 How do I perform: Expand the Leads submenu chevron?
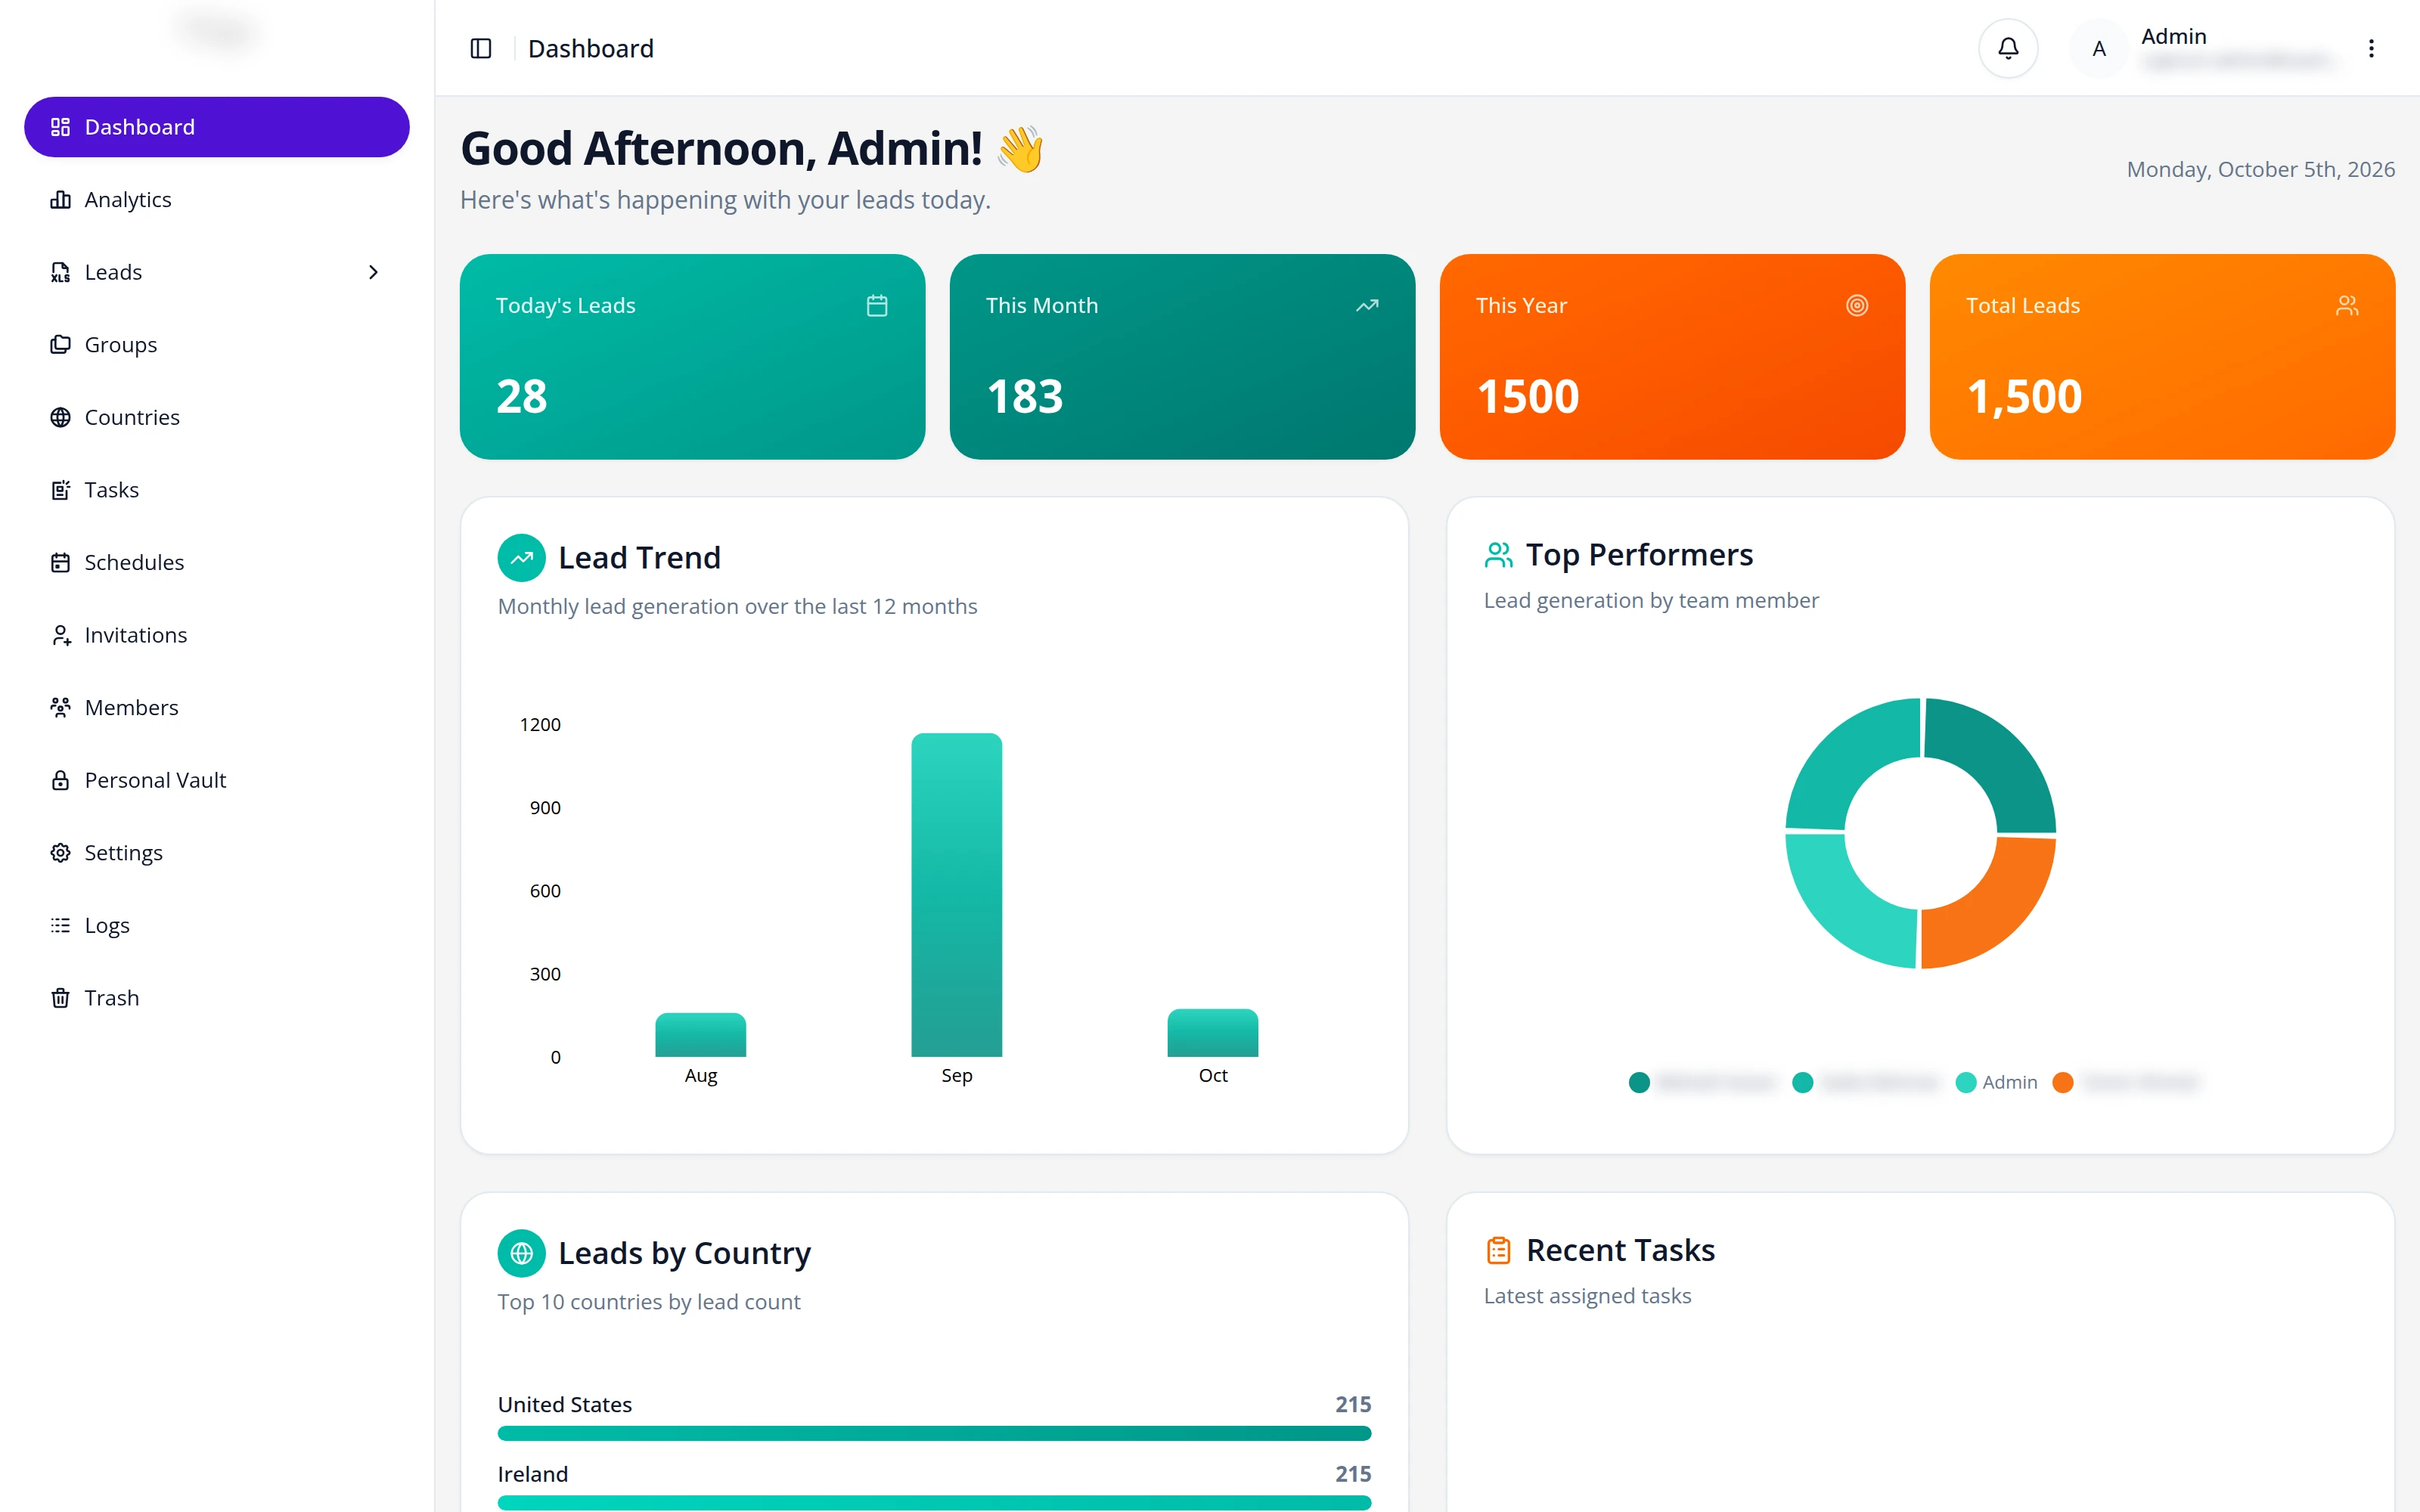tap(373, 272)
